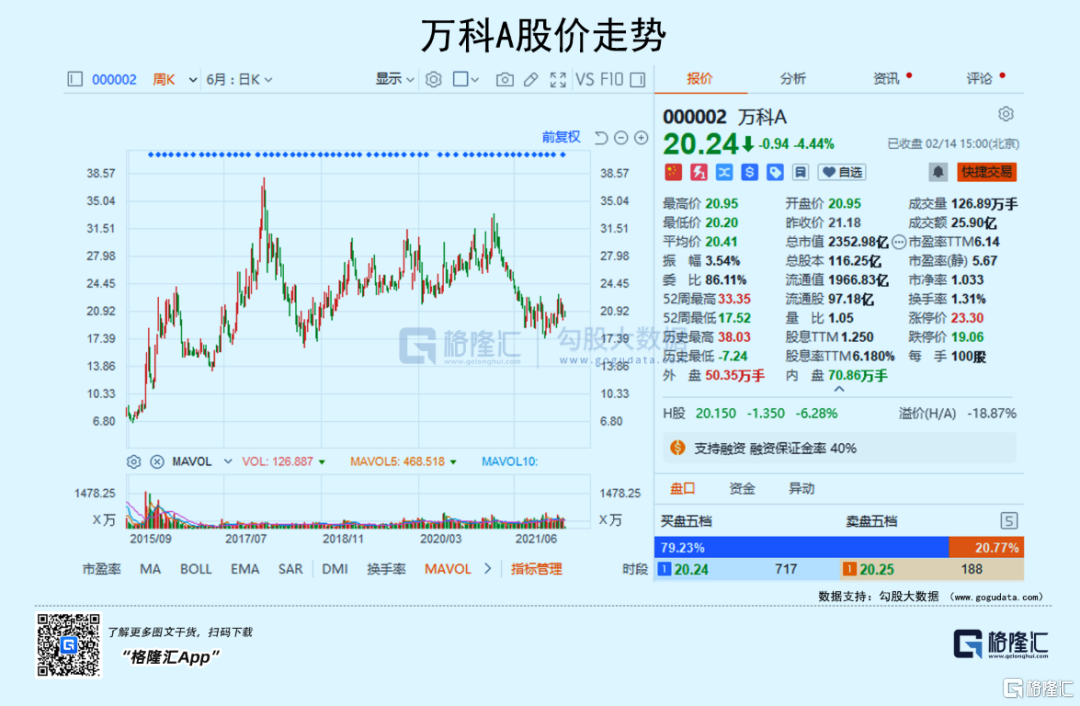The height and width of the screenshot is (706, 1080).
Task: Click the ellipsis icon beside 总市值
Action: tap(899, 242)
